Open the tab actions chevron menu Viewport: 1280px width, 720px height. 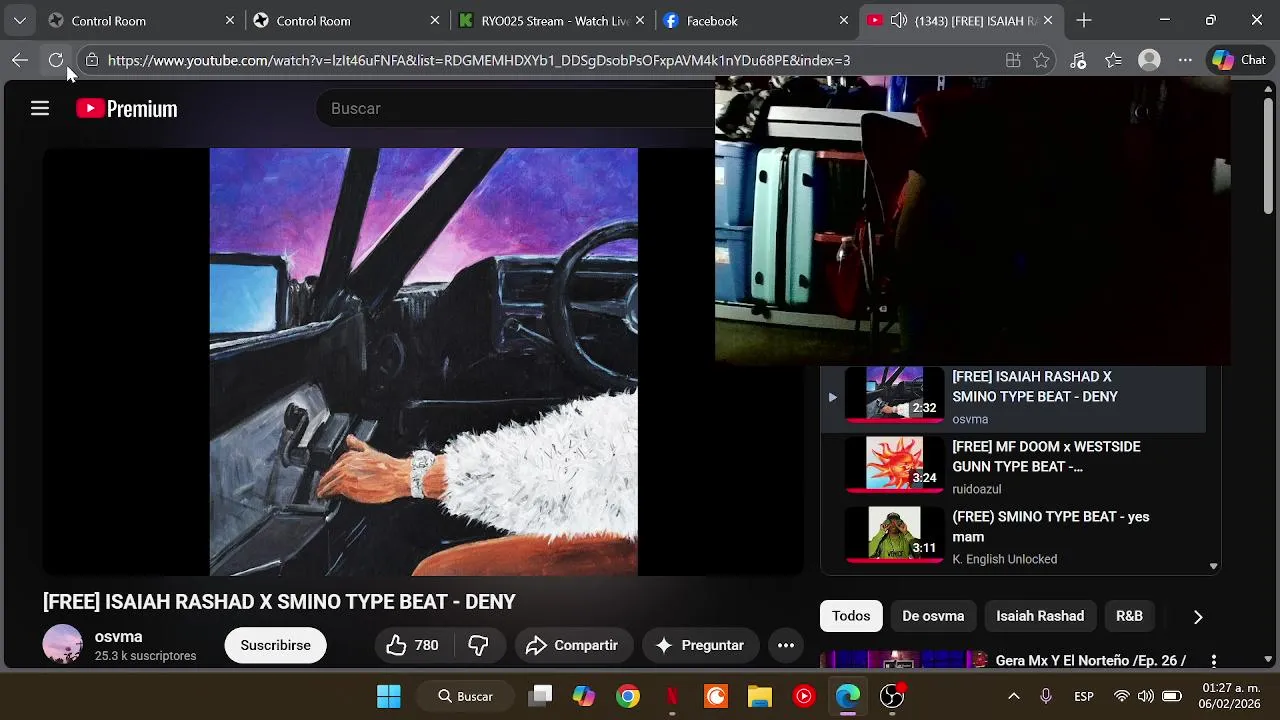[x=20, y=20]
